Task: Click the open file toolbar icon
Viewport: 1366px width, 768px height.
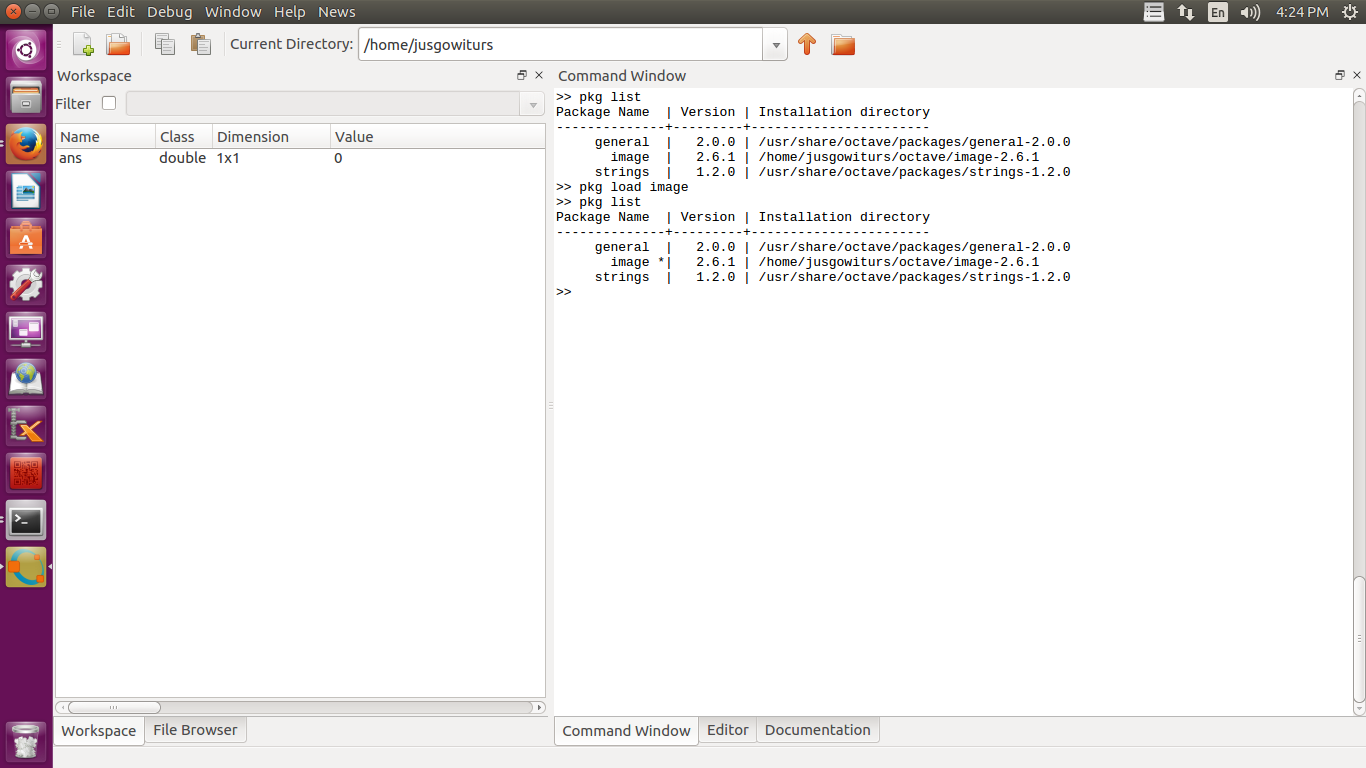Action: 119,44
